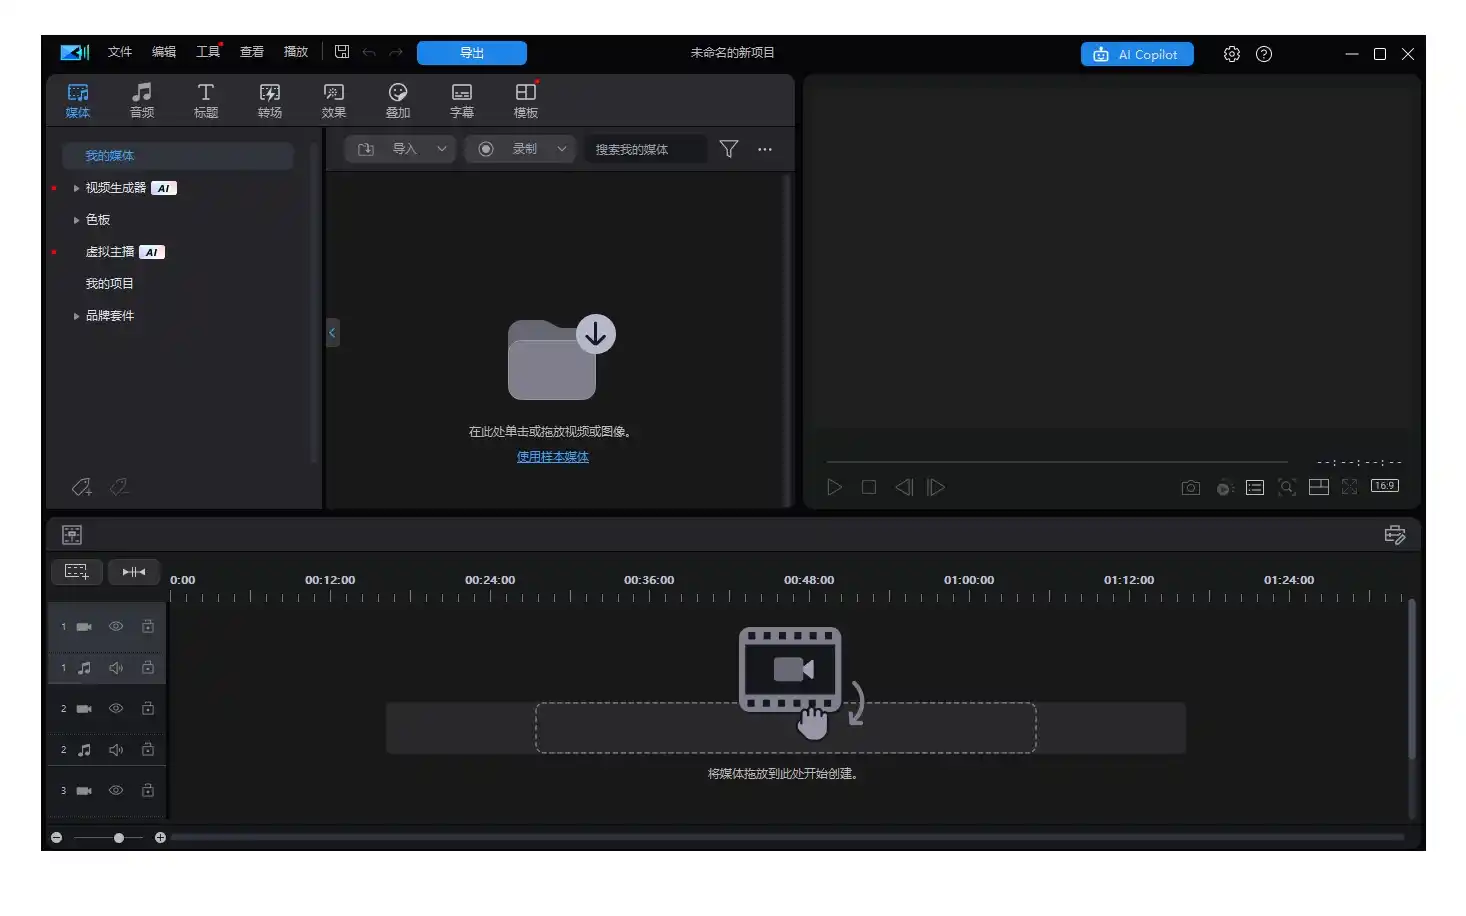Take a snapshot with the camera icon

pyautogui.click(x=1190, y=488)
